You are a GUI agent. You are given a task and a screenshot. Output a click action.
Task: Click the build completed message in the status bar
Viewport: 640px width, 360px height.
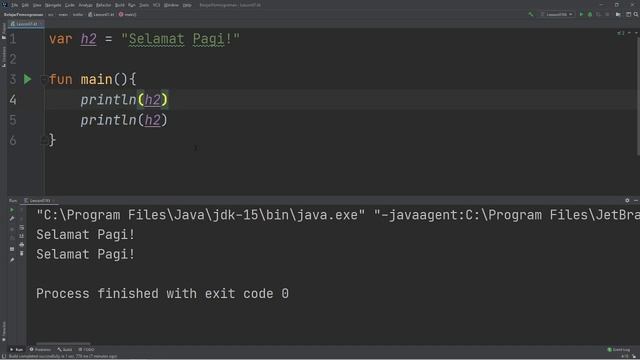pos(63,357)
